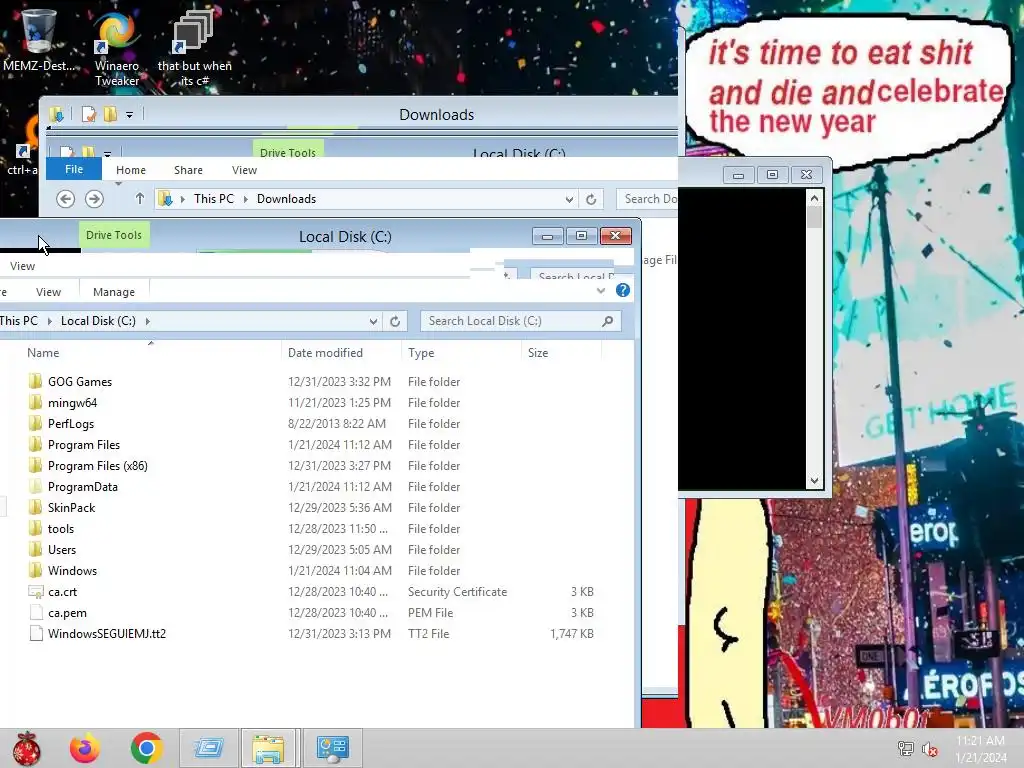
Task: Click arrow after Local Disk (C:) breadcrumb
Action: click(148, 321)
